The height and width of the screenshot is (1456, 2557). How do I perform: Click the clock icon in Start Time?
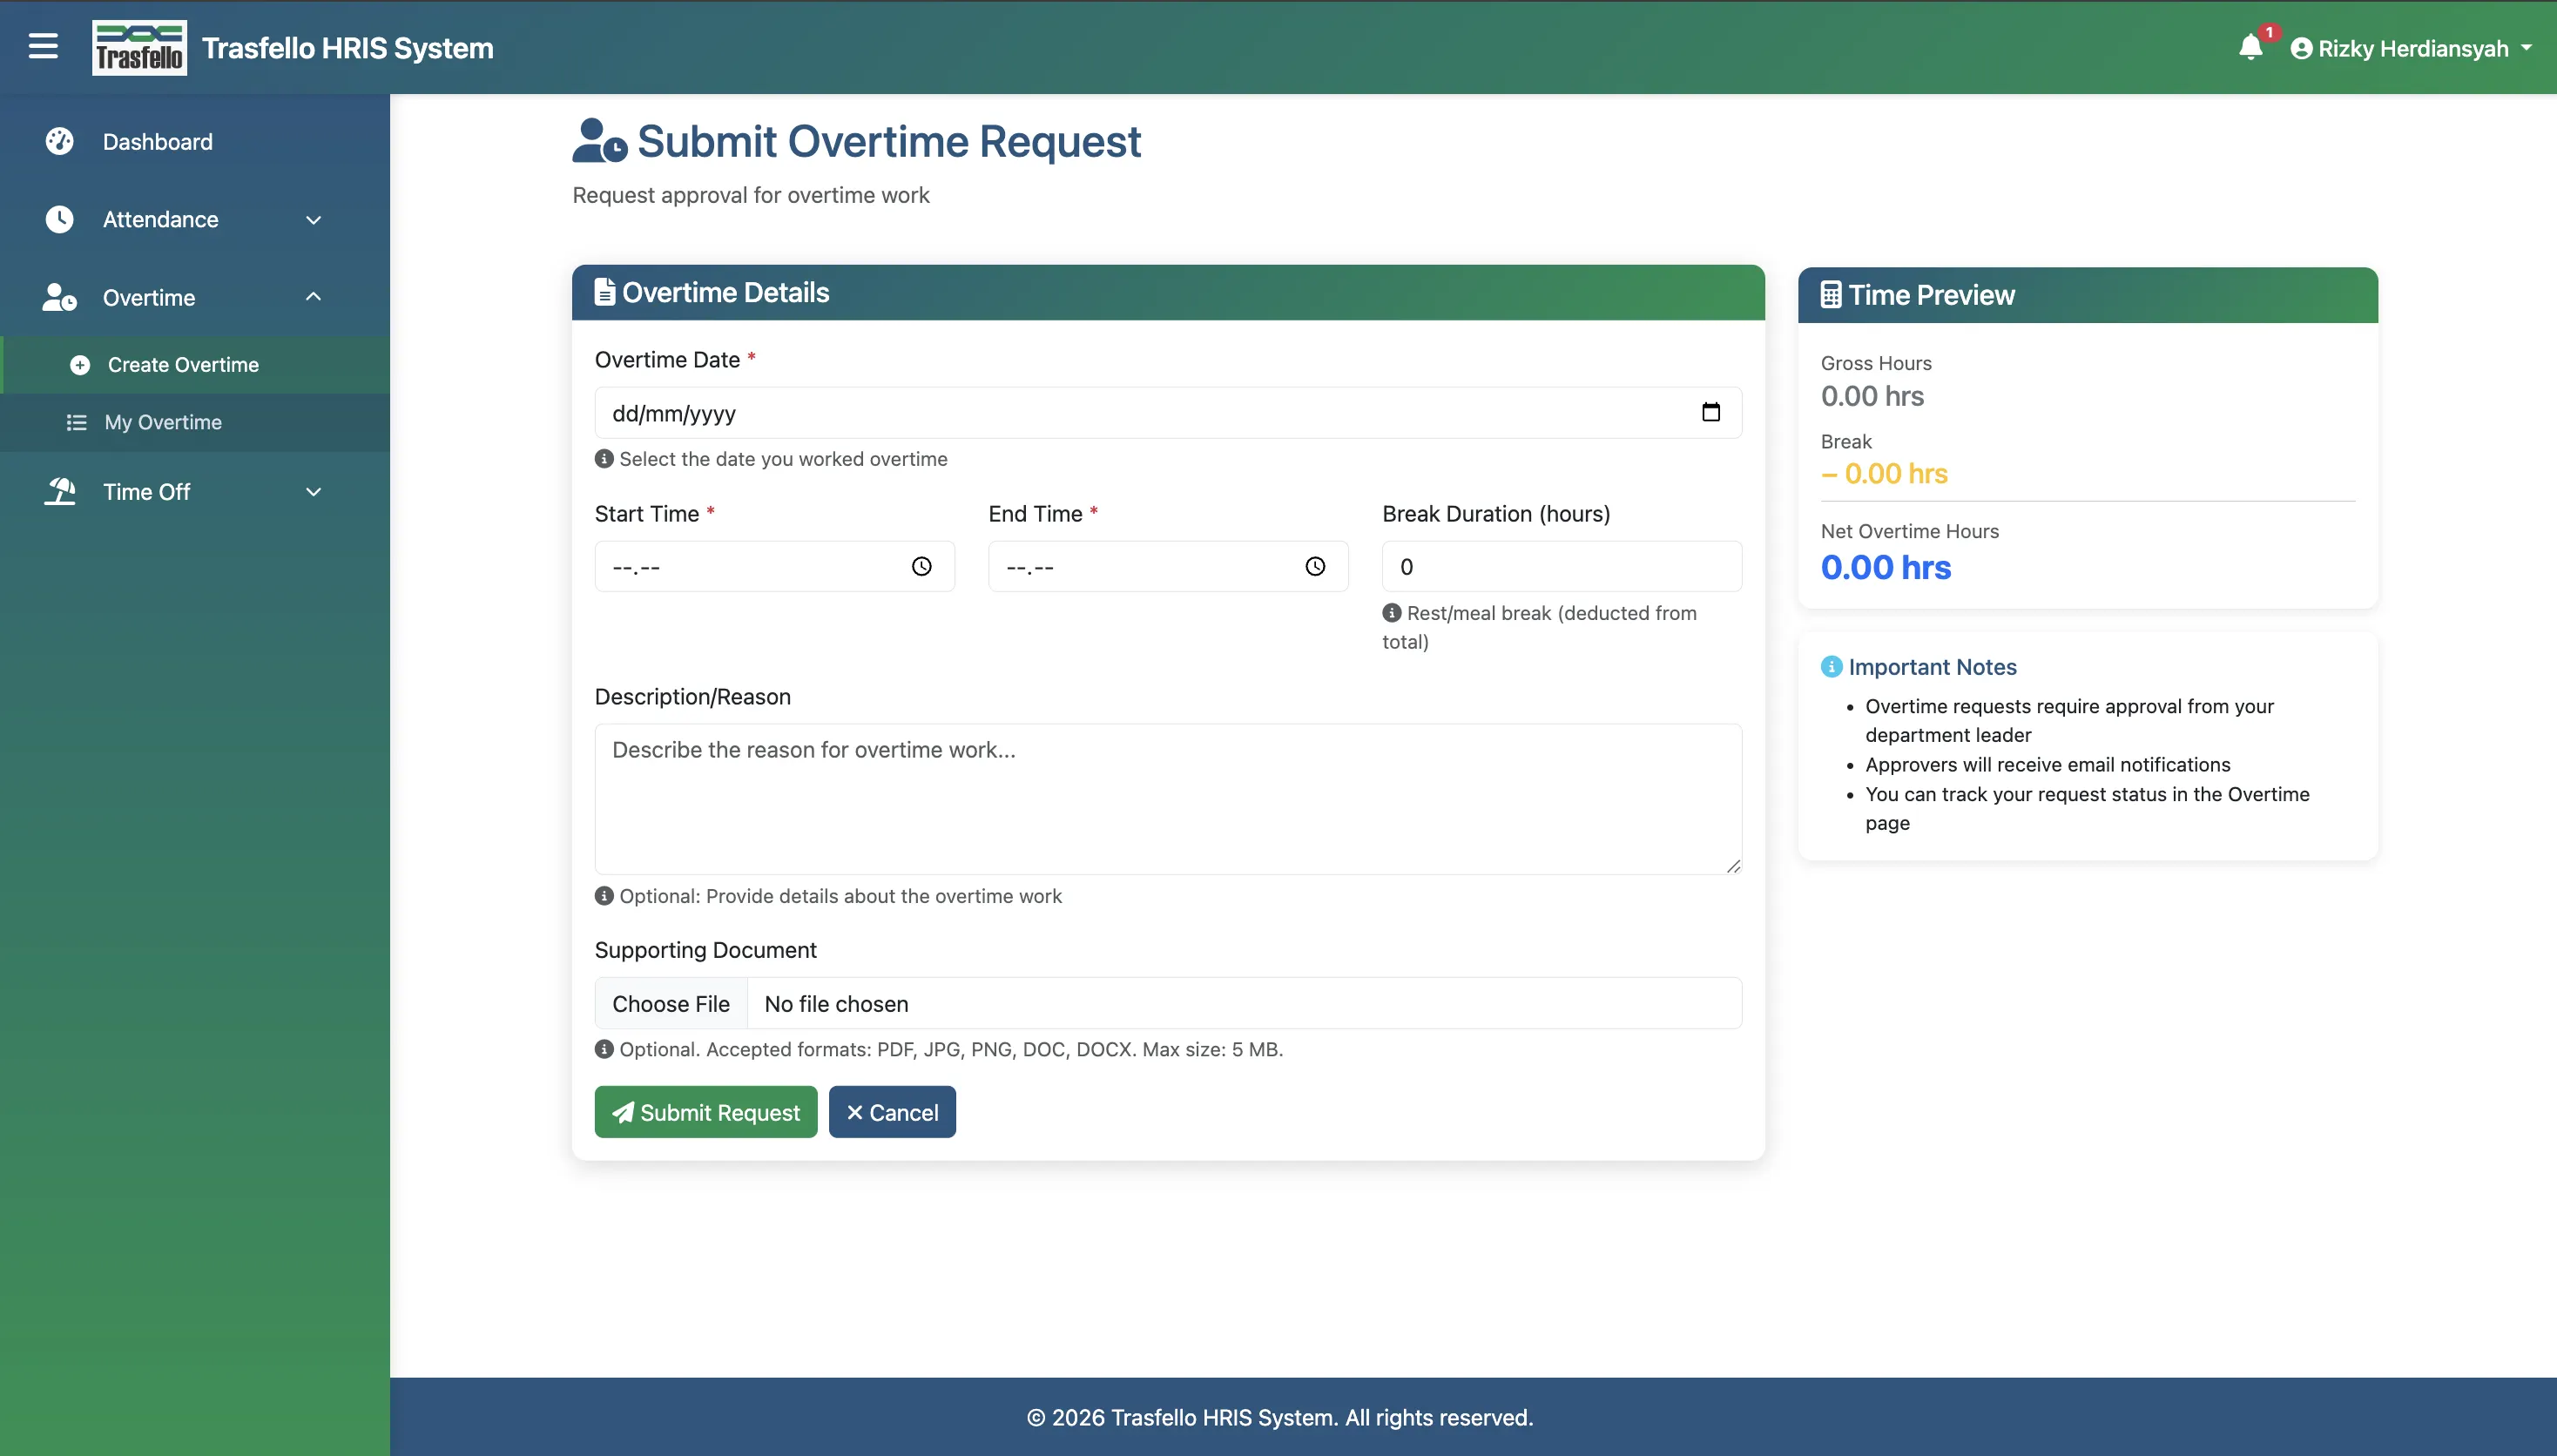921,567
